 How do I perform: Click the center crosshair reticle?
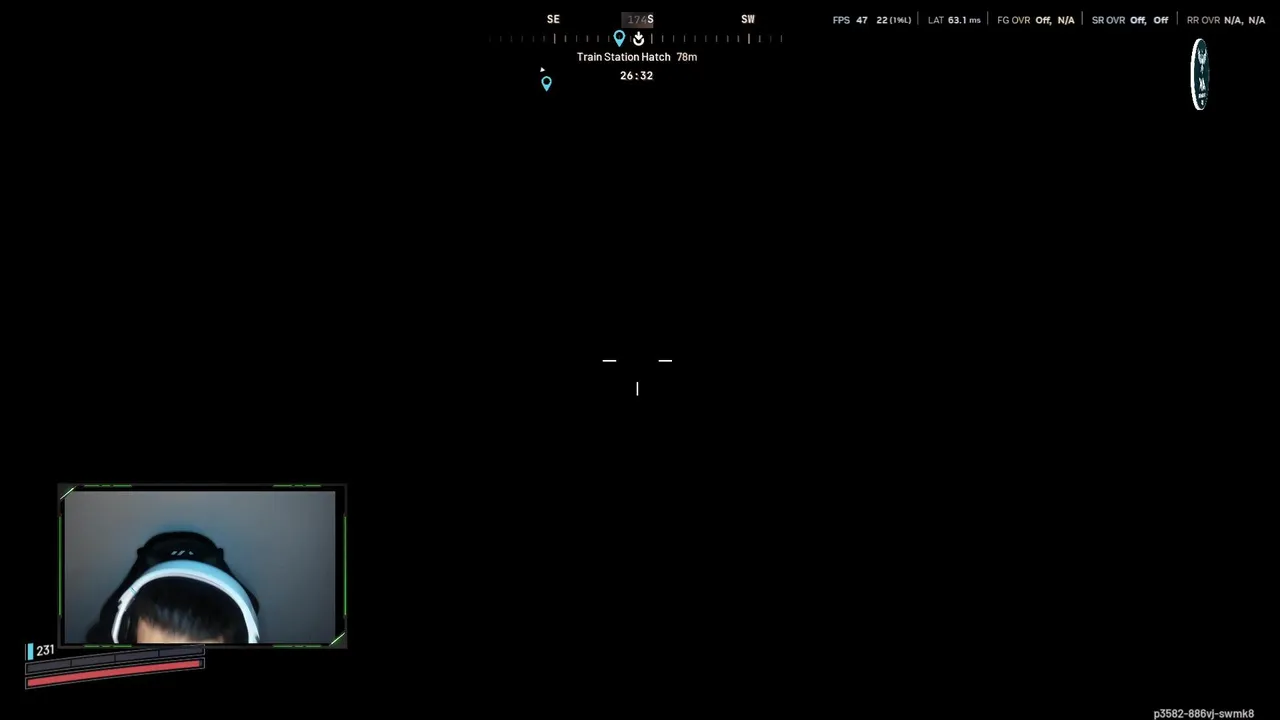pyautogui.click(x=637, y=375)
